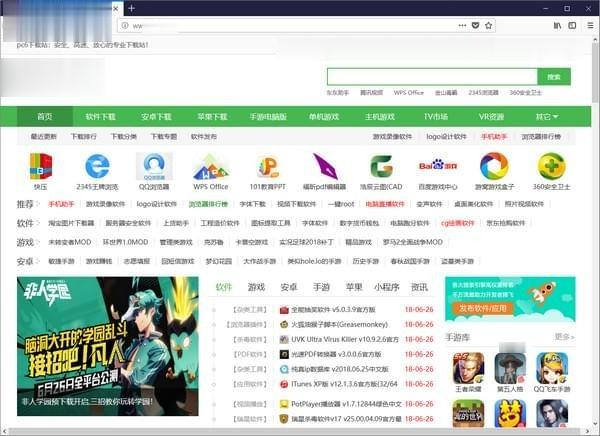Close the current browser tab
Viewport: 600px width, 436px height.
pos(116,8)
